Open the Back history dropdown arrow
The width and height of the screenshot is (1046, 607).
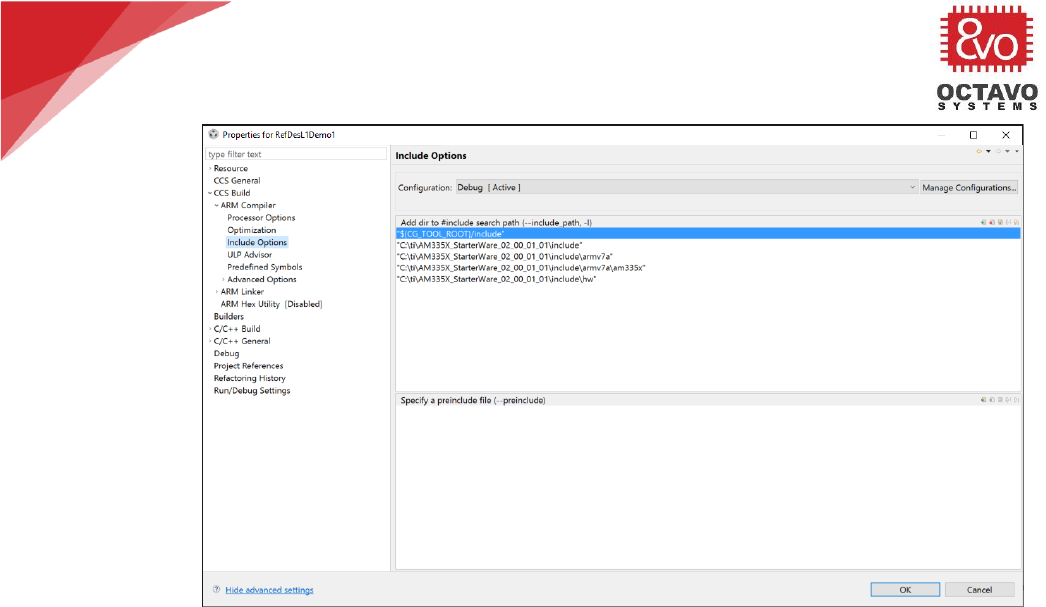tap(989, 151)
